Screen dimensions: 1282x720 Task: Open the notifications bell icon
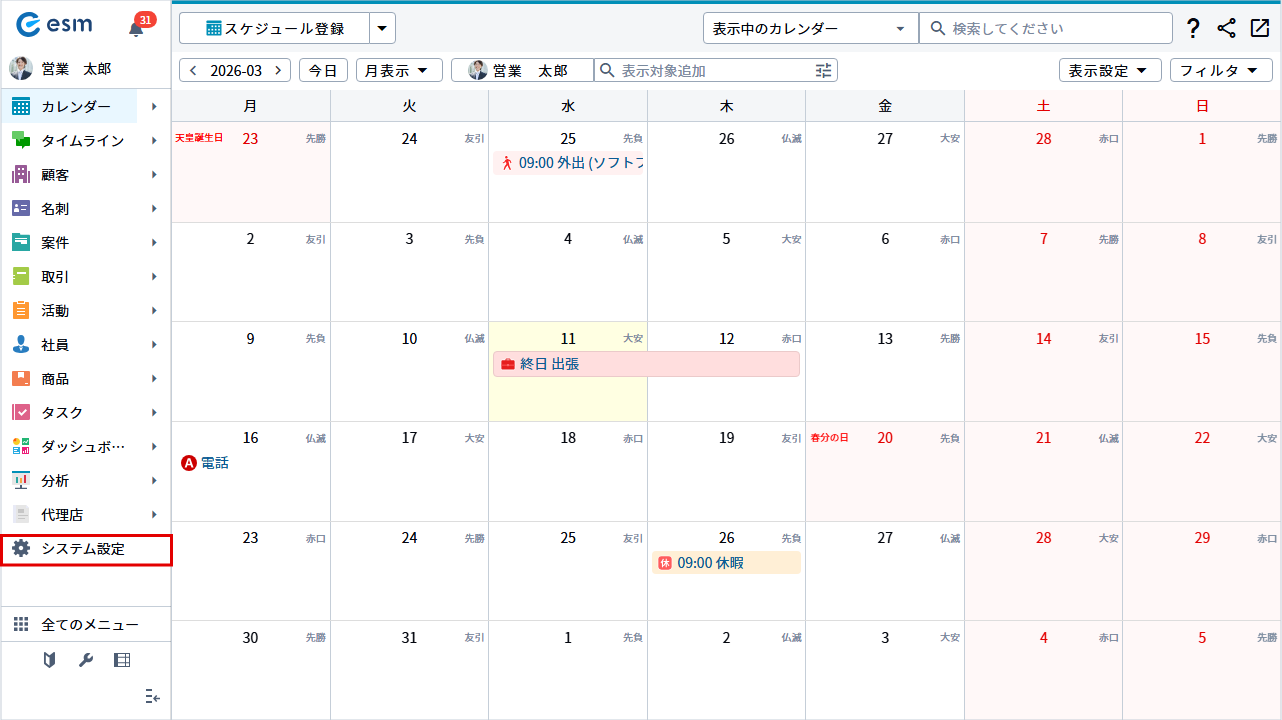tap(137, 28)
